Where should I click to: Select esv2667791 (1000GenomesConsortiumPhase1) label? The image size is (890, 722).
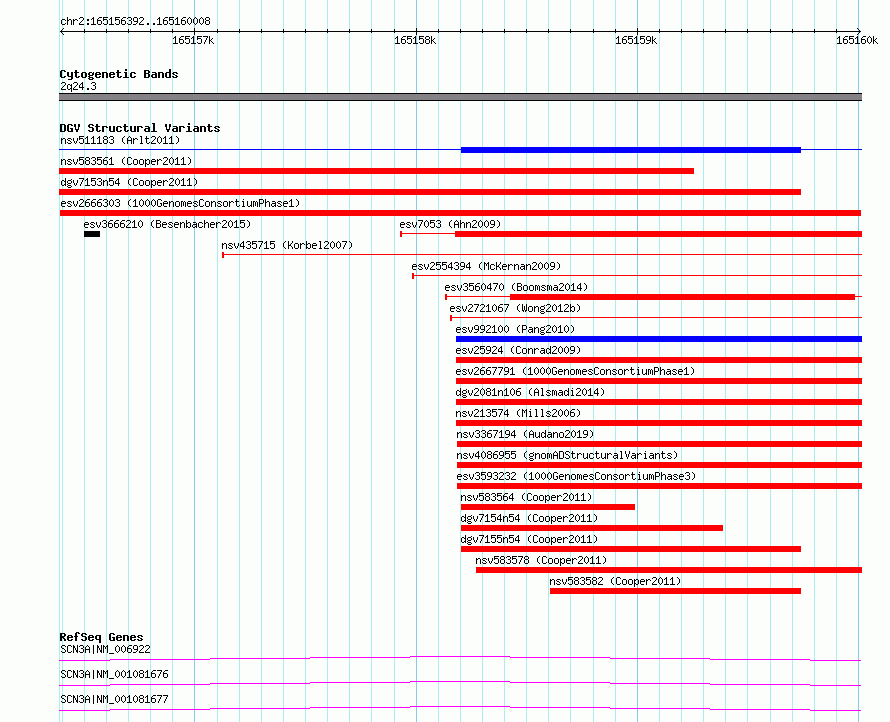[575, 371]
